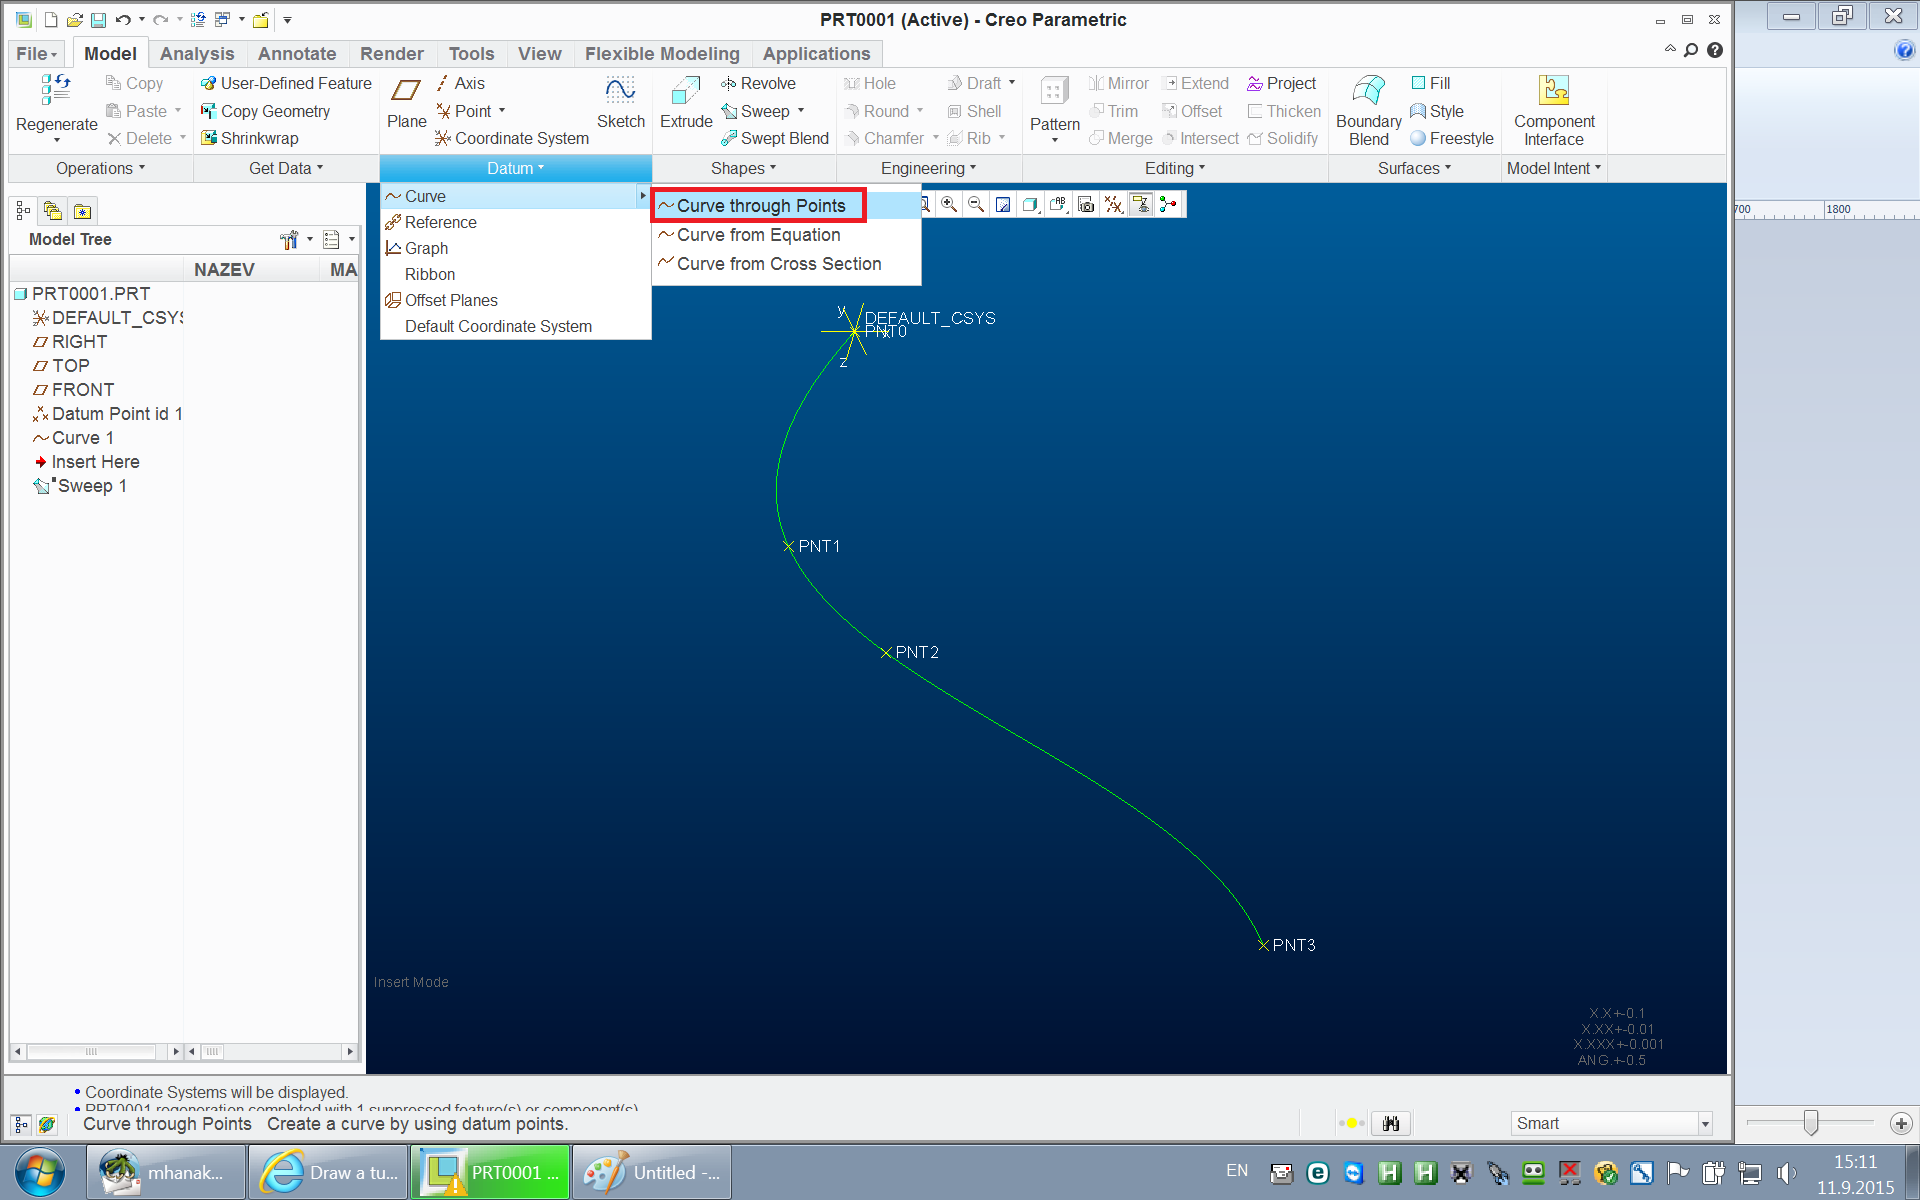1920x1200 pixels.
Task: Start the Sketch tool
Action: pos(621,103)
